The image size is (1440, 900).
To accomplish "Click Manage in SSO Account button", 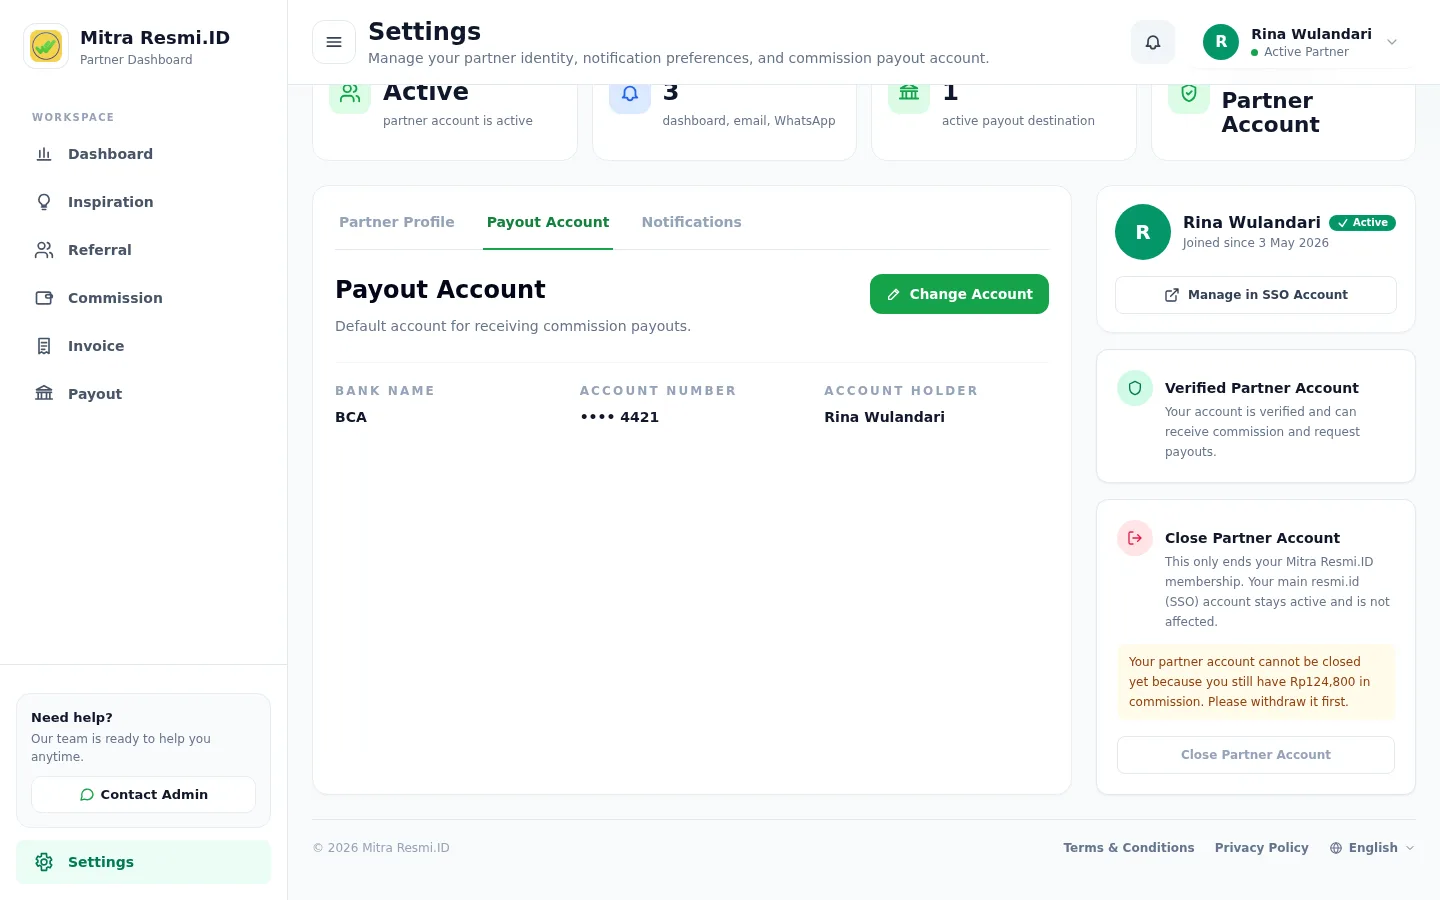I will click(1256, 295).
